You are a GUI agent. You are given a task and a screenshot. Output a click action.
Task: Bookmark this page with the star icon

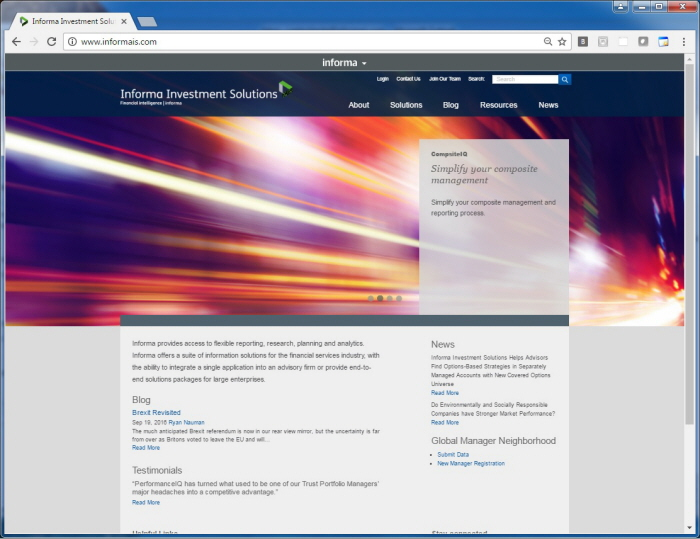(x=562, y=42)
